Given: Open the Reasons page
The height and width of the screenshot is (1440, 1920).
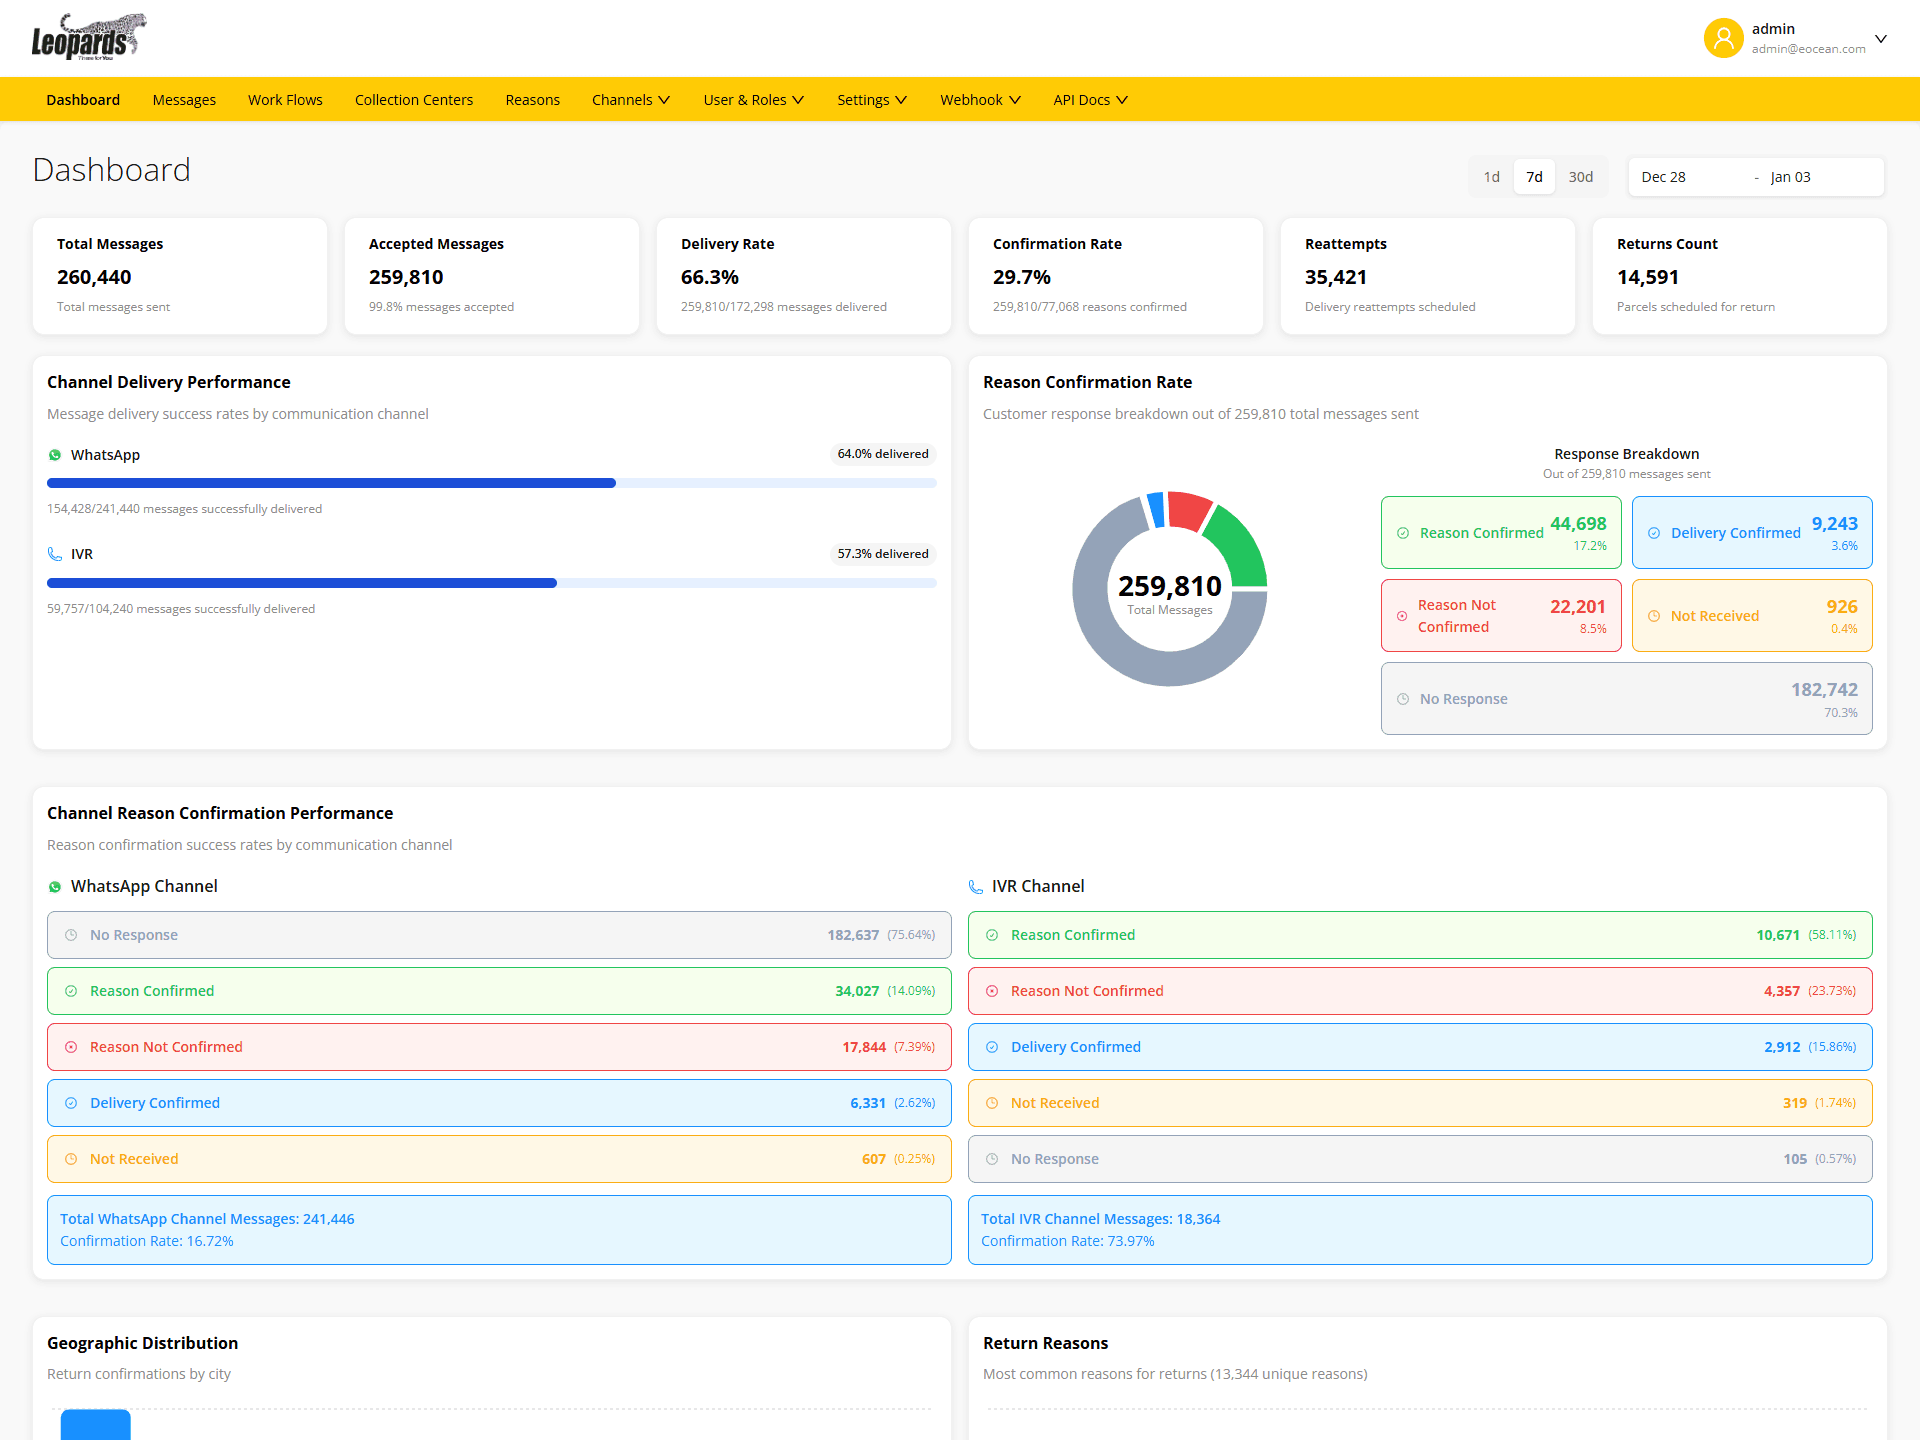Looking at the screenshot, I should pyautogui.click(x=532, y=99).
